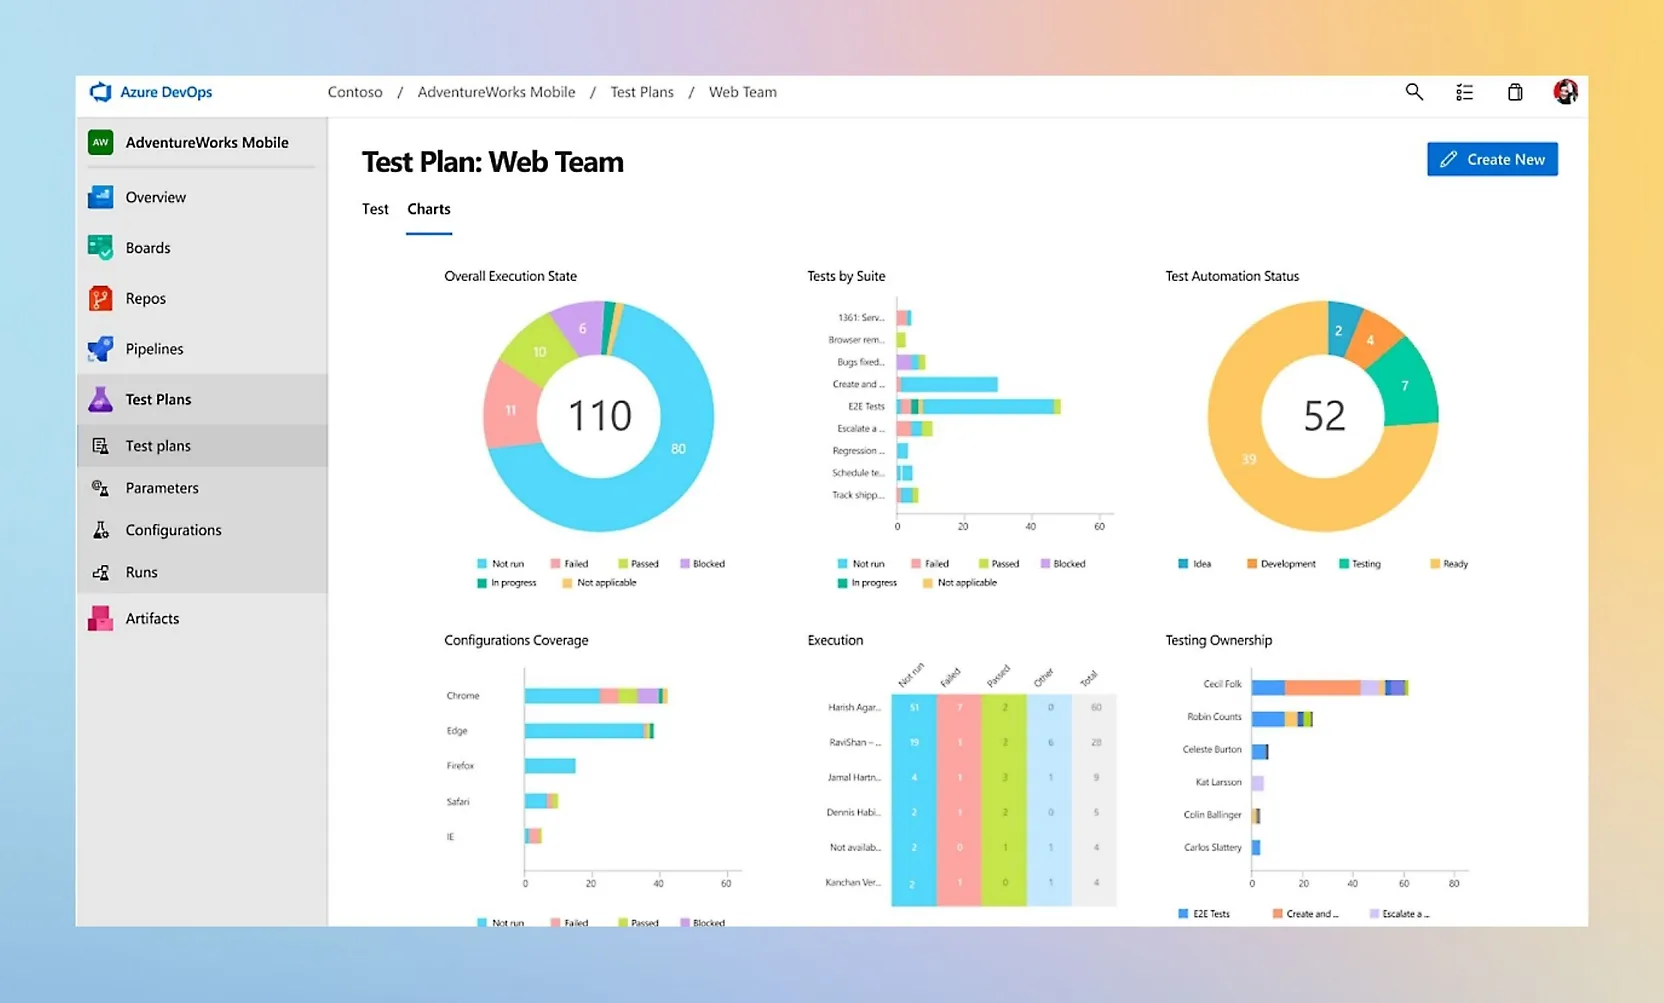Open Parameters under Test Plans
The image size is (1664, 1003).
pyautogui.click(x=162, y=488)
